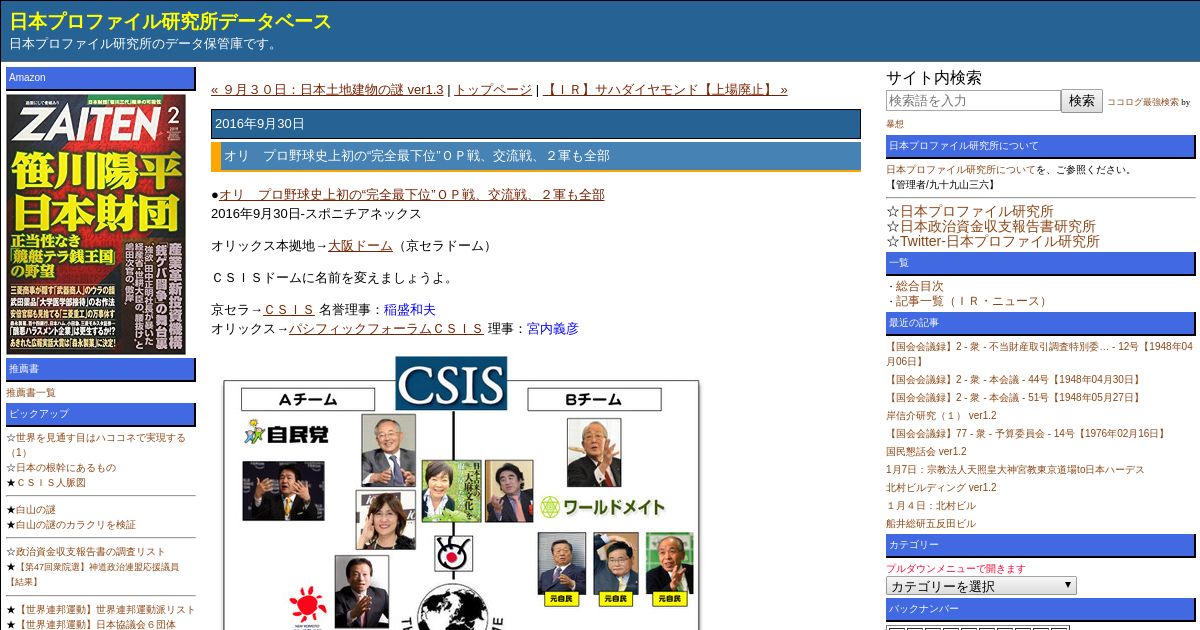
Task: Click the Aチーム label in the diagram
Action: pyautogui.click(x=308, y=399)
